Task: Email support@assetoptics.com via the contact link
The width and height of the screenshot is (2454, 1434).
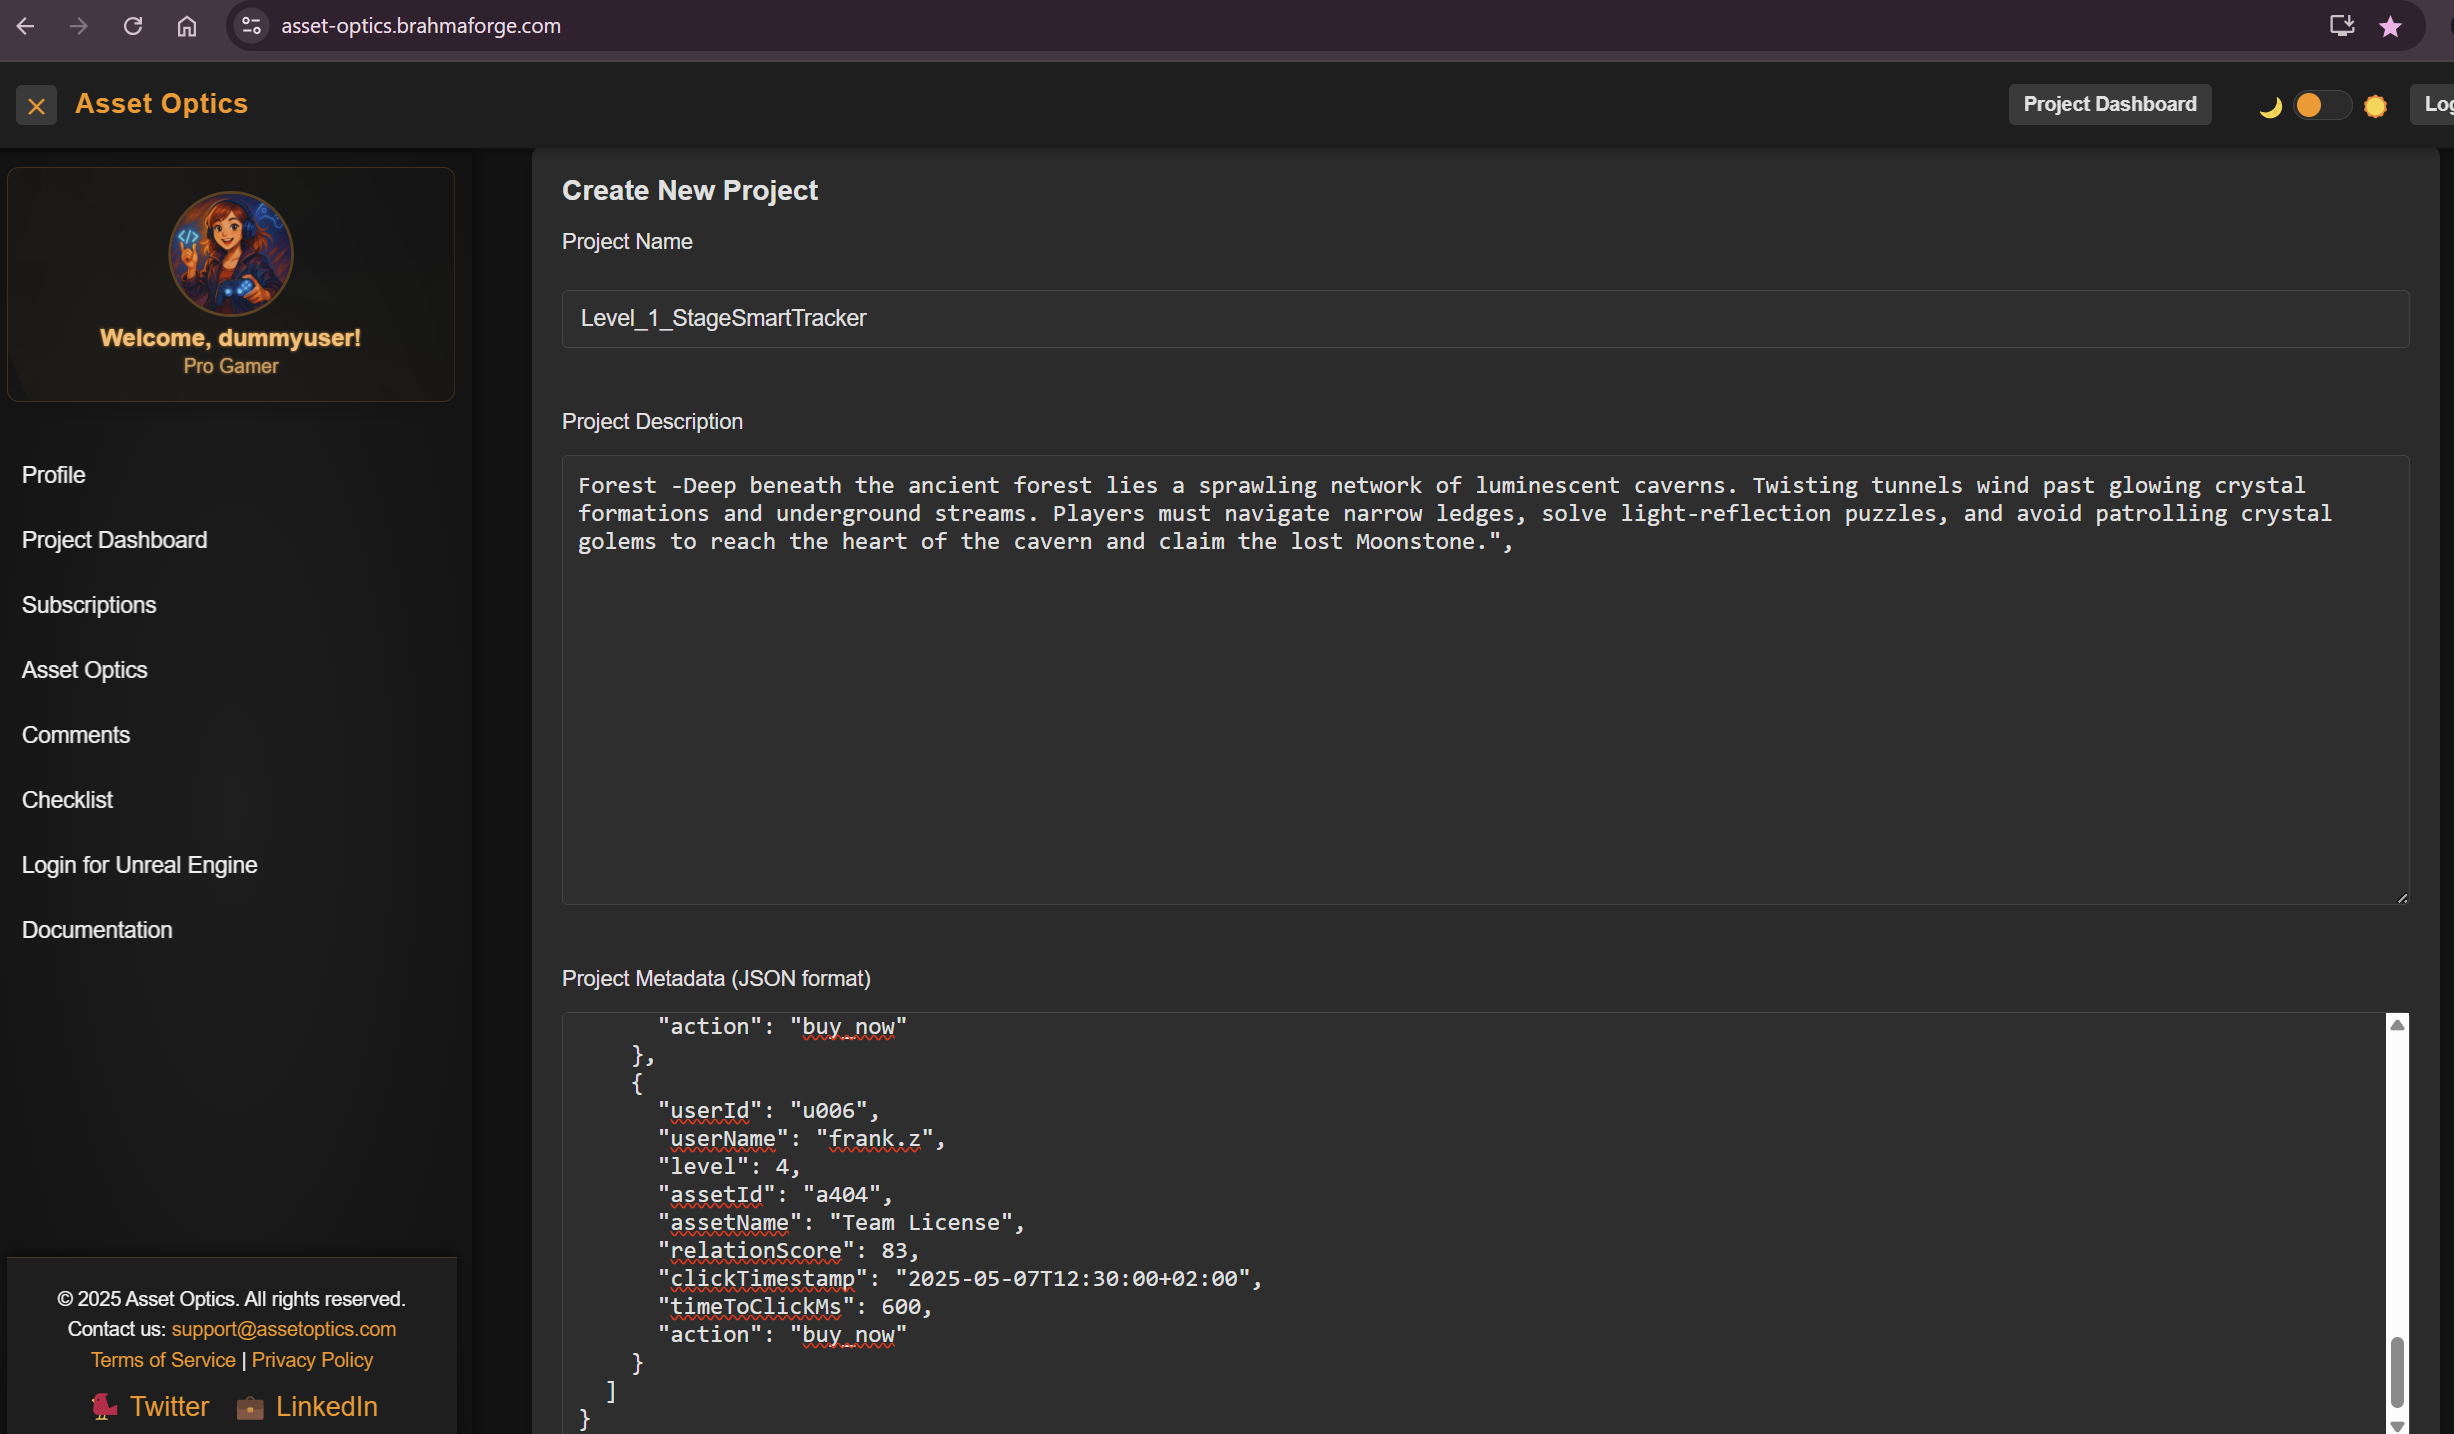Action: (x=282, y=1329)
